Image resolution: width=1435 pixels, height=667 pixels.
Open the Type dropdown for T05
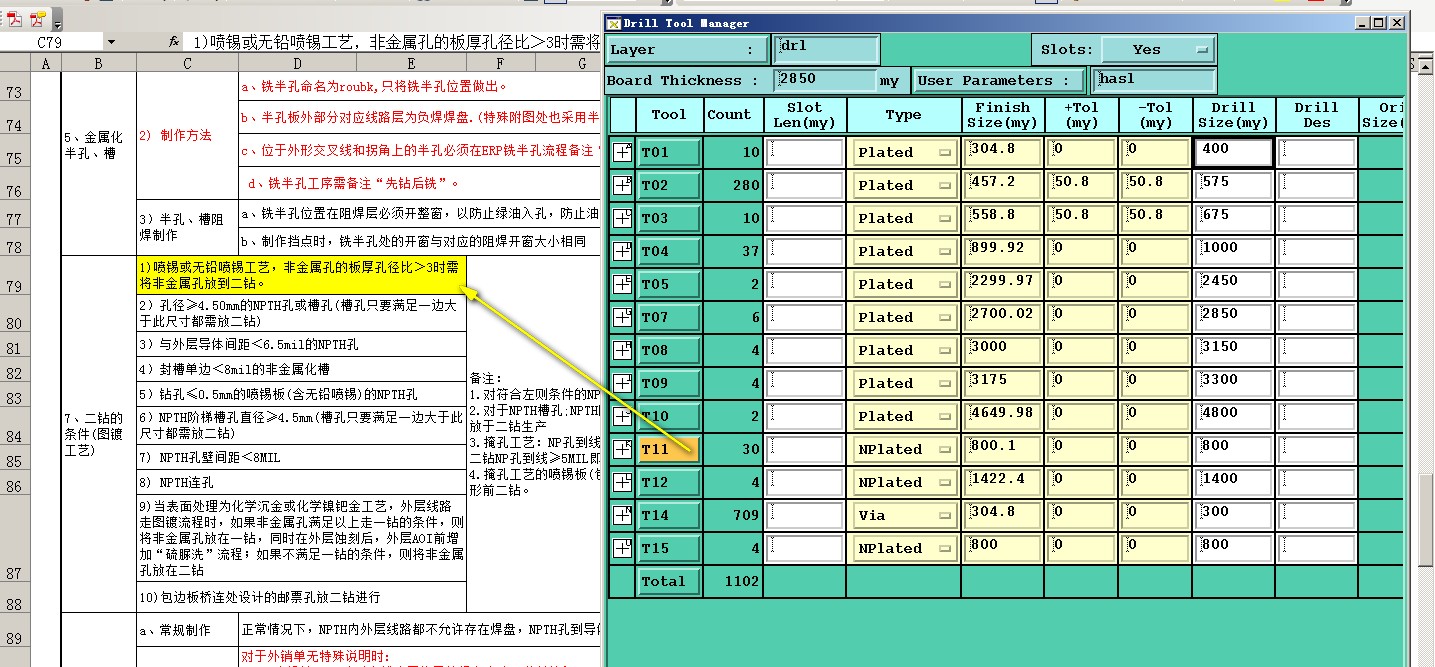904,285
